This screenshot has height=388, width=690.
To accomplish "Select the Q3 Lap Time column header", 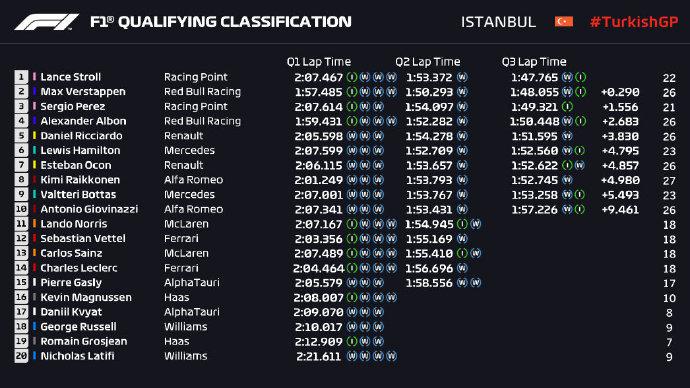I will [x=534, y=62].
